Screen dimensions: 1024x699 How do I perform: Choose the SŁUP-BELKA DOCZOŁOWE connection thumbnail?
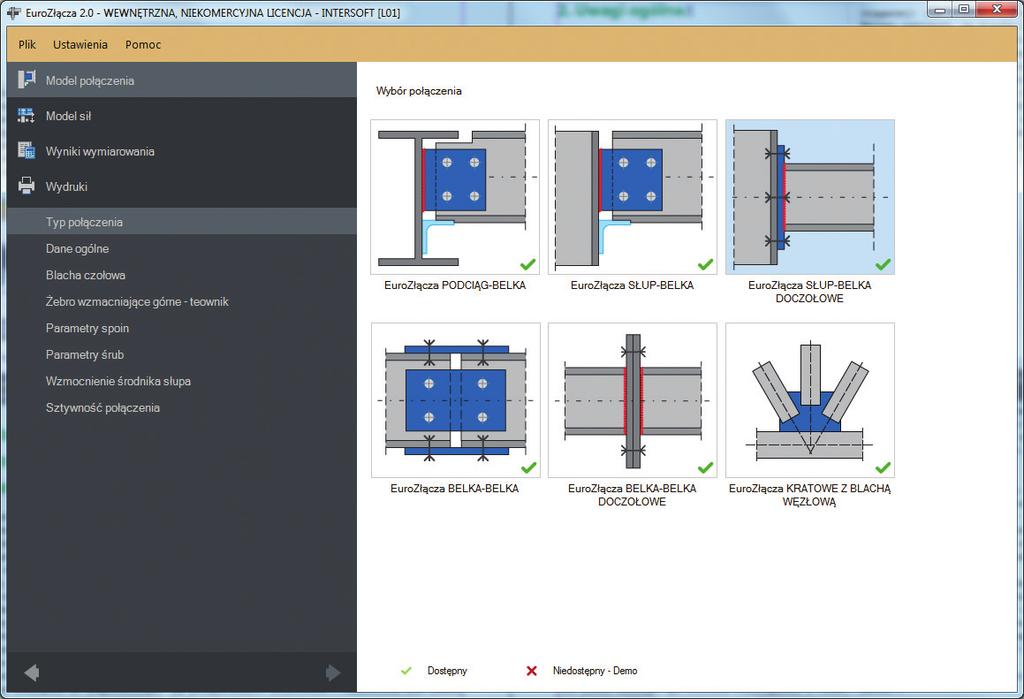pyautogui.click(x=810, y=197)
